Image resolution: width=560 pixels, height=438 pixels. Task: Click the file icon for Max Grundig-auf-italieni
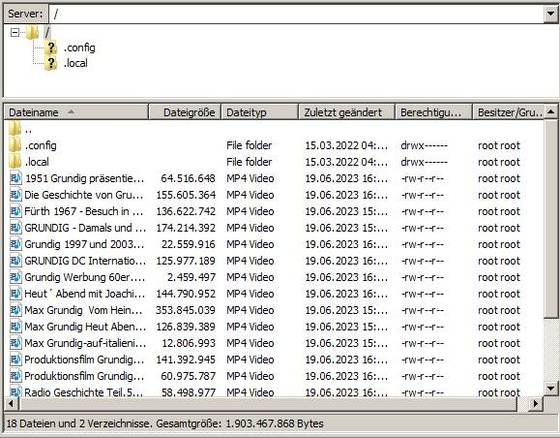pos(16,343)
